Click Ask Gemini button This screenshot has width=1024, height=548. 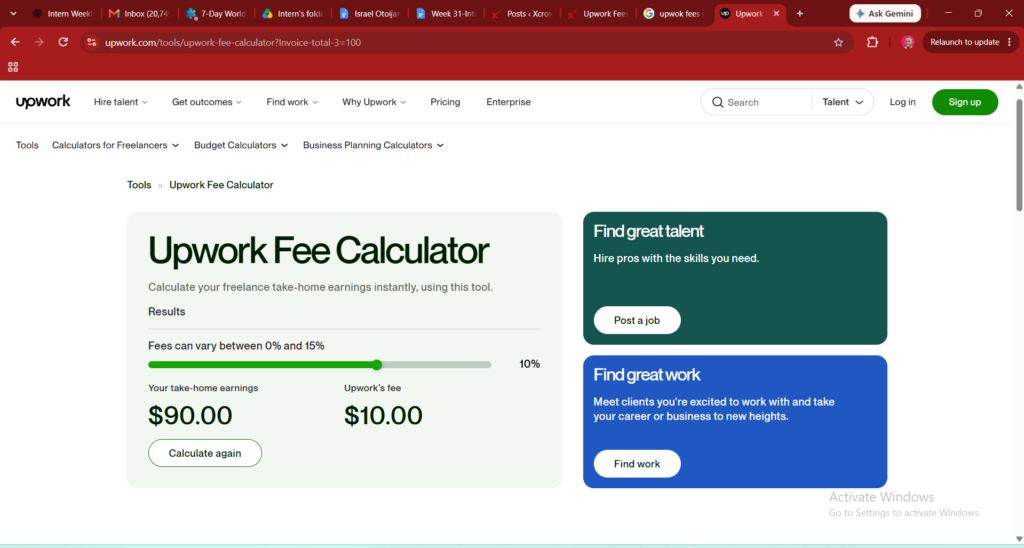(885, 13)
